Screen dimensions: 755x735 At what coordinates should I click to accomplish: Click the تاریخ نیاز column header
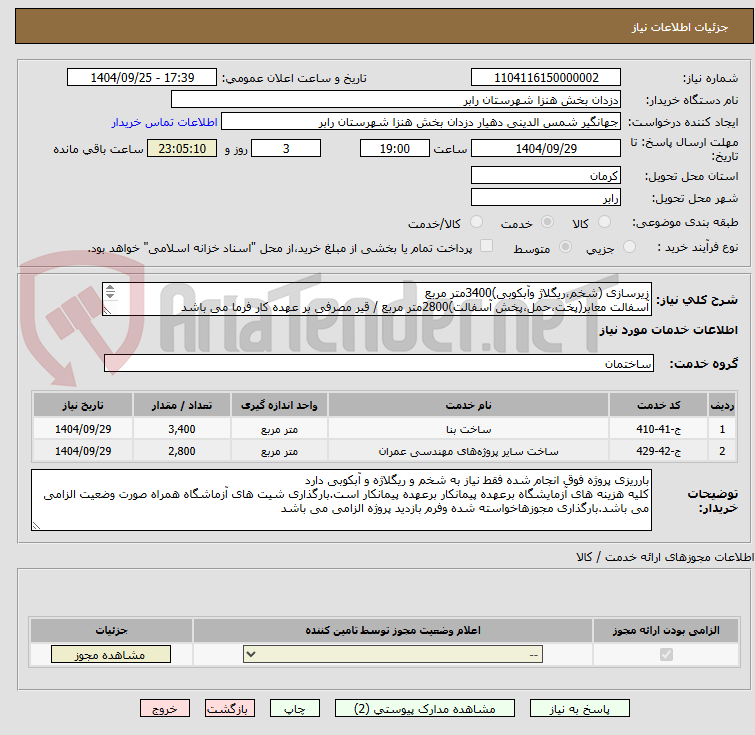[83, 405]
